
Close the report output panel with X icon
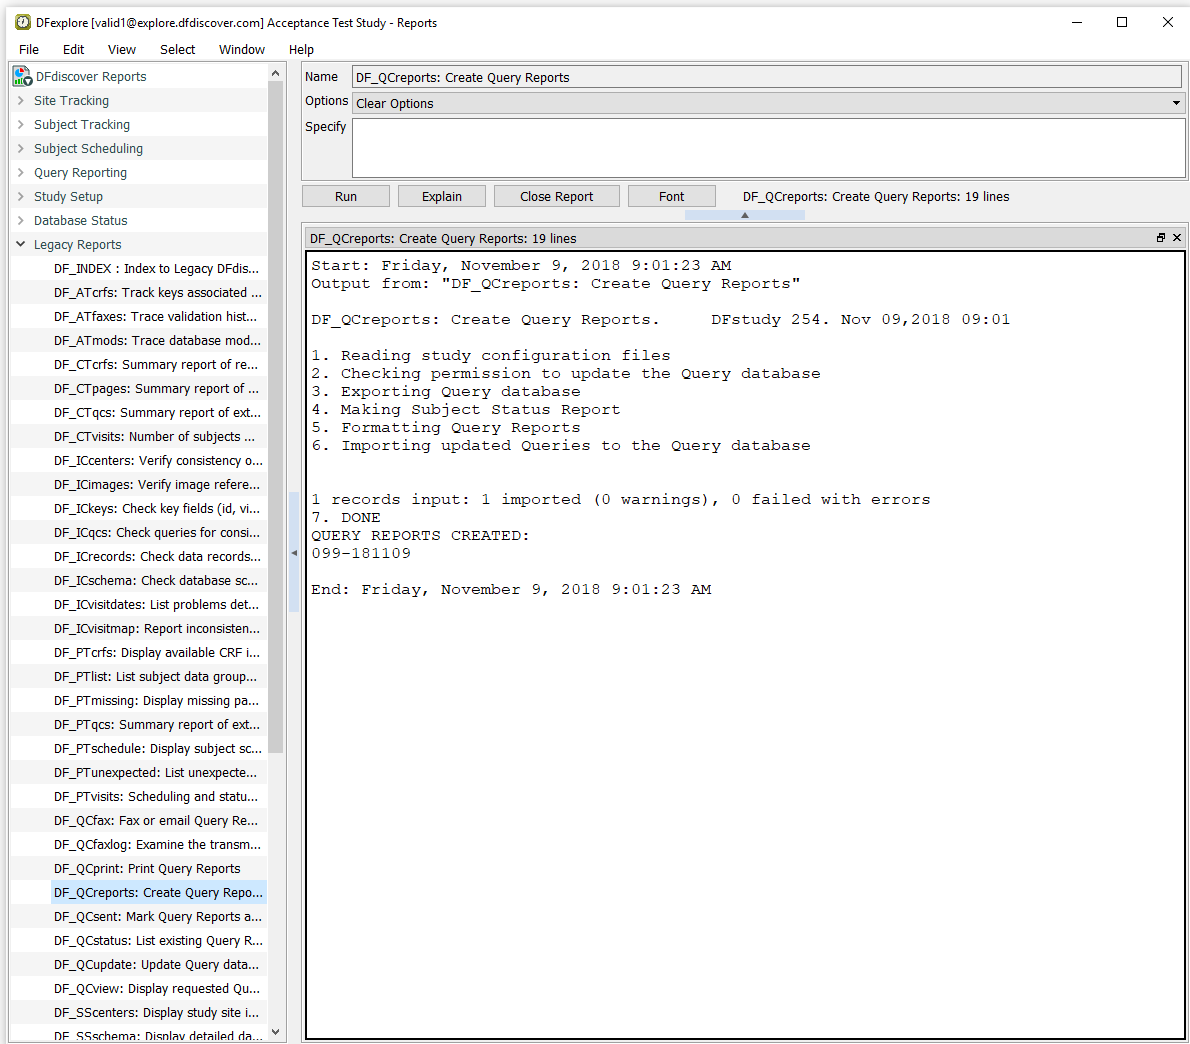click(x=1177, y=237)
